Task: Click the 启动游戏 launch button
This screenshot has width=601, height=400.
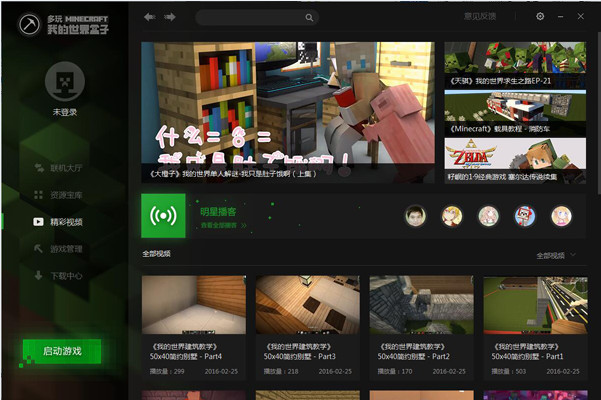Action: point(62,351)
